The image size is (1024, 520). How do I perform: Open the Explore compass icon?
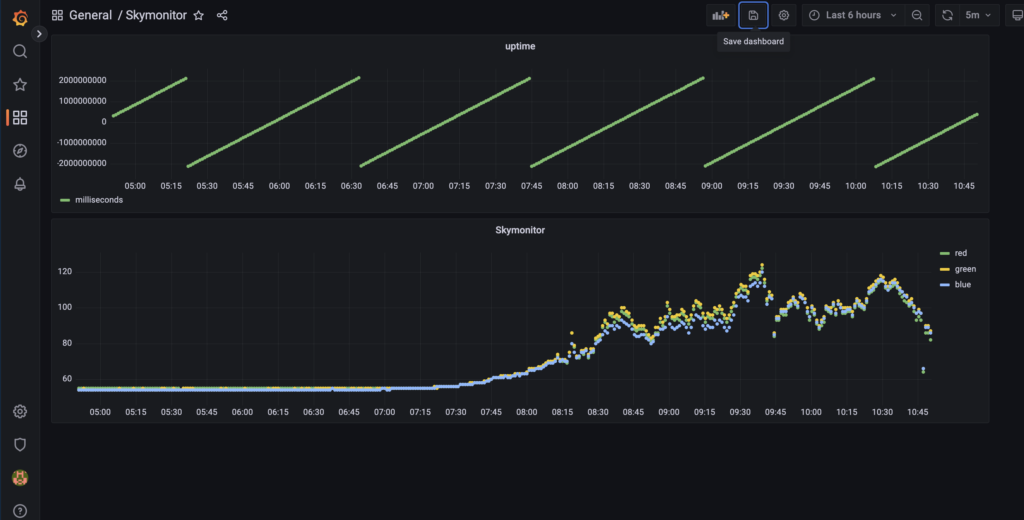coord(20,151)
